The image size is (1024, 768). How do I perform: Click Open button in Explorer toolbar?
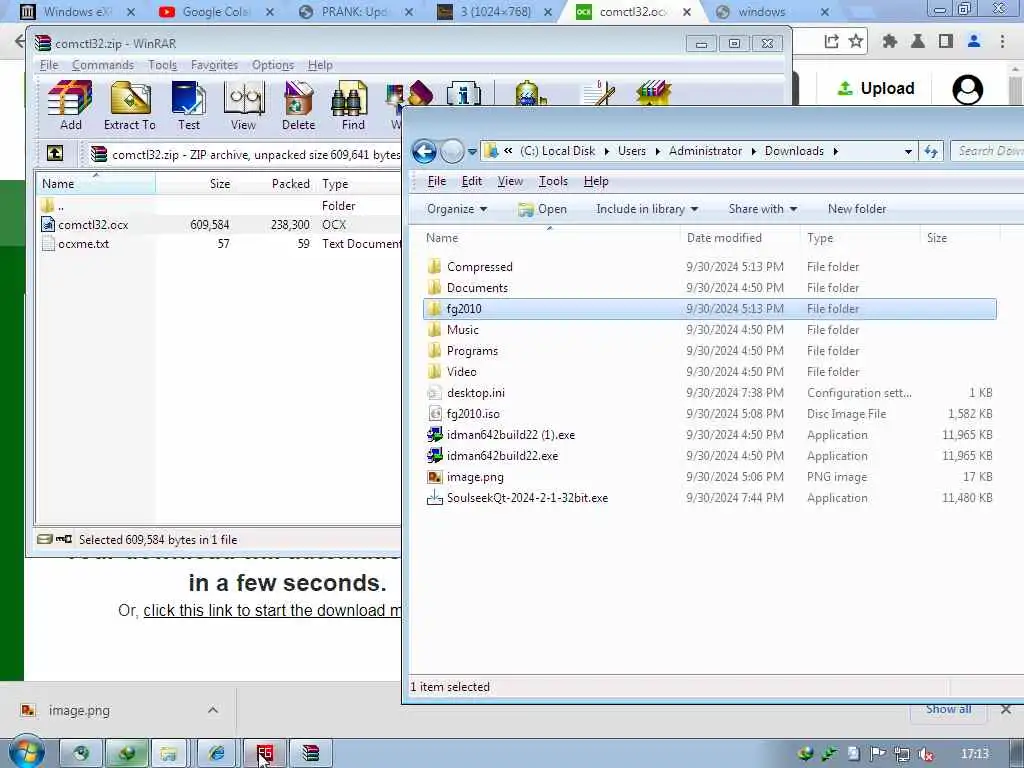(542, 209)
